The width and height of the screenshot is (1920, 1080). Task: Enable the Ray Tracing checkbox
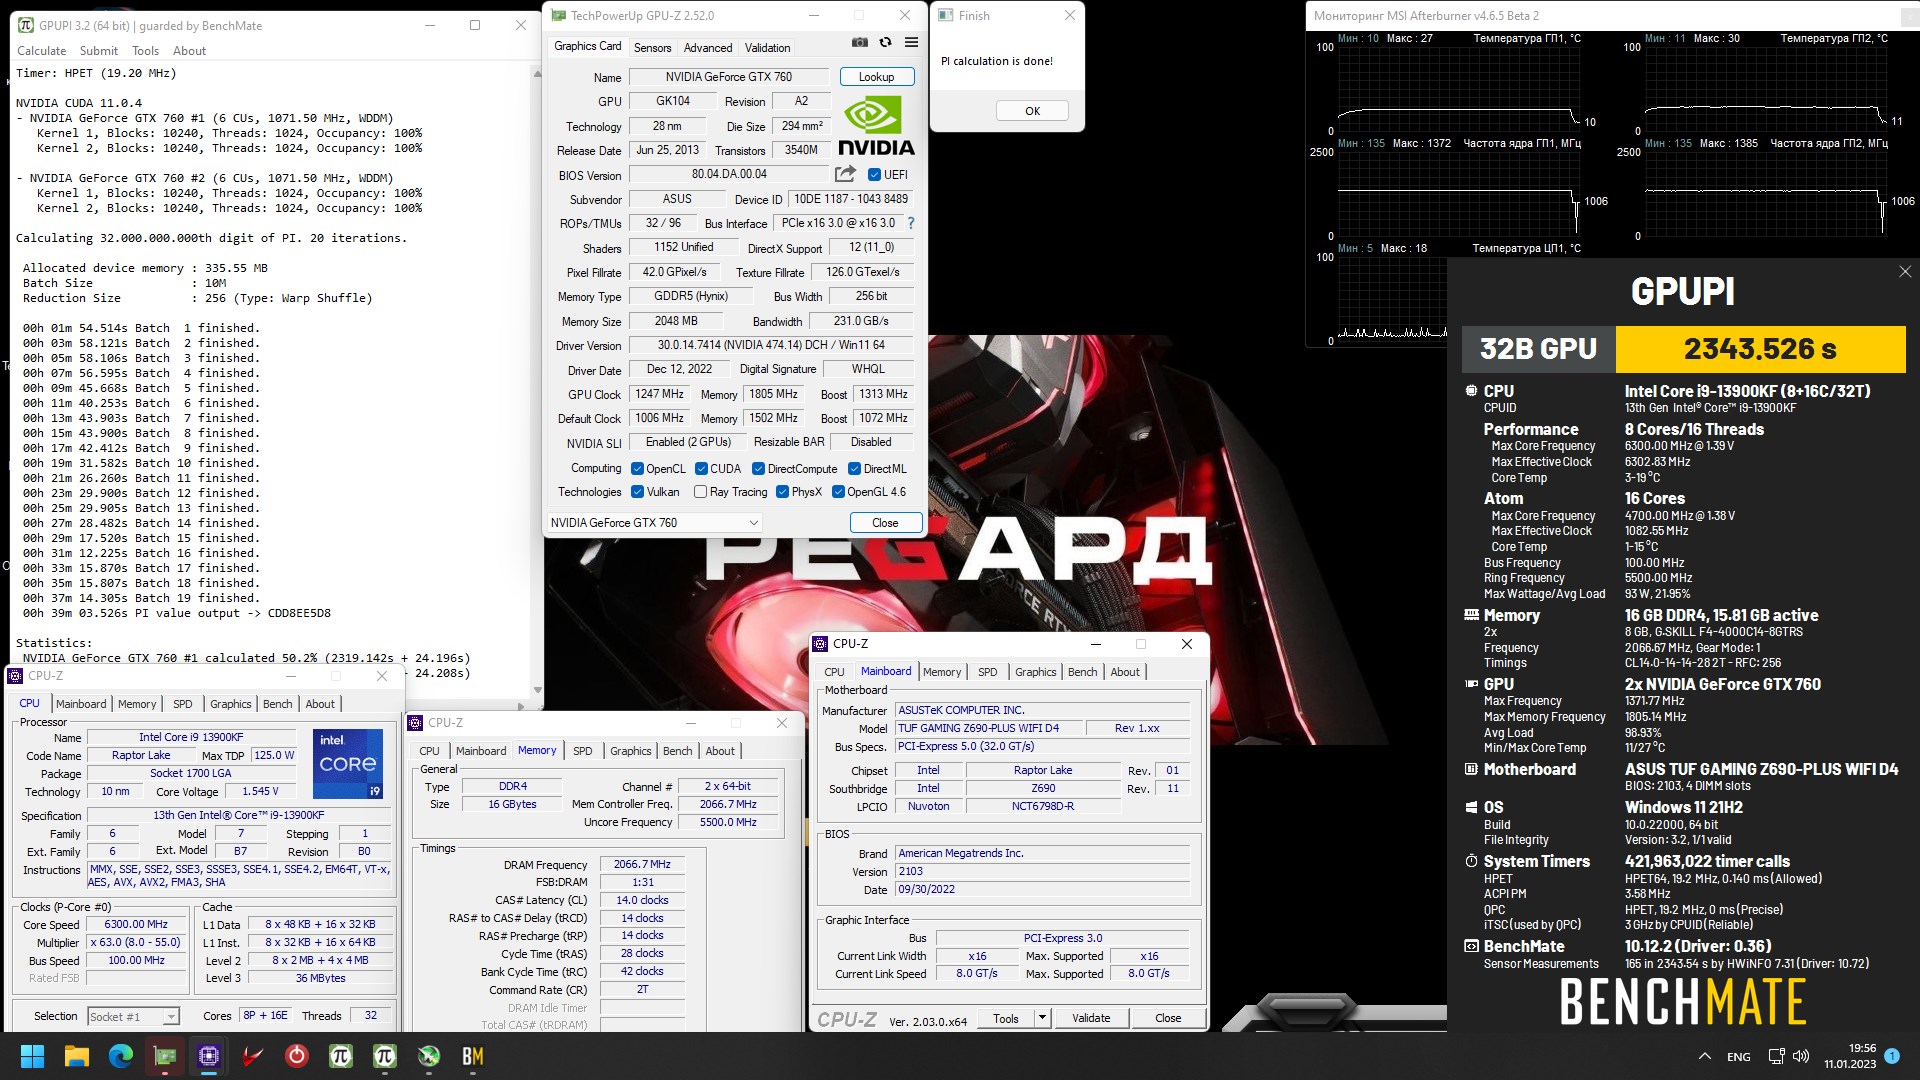pyautogui.click(x=700, y=492)
